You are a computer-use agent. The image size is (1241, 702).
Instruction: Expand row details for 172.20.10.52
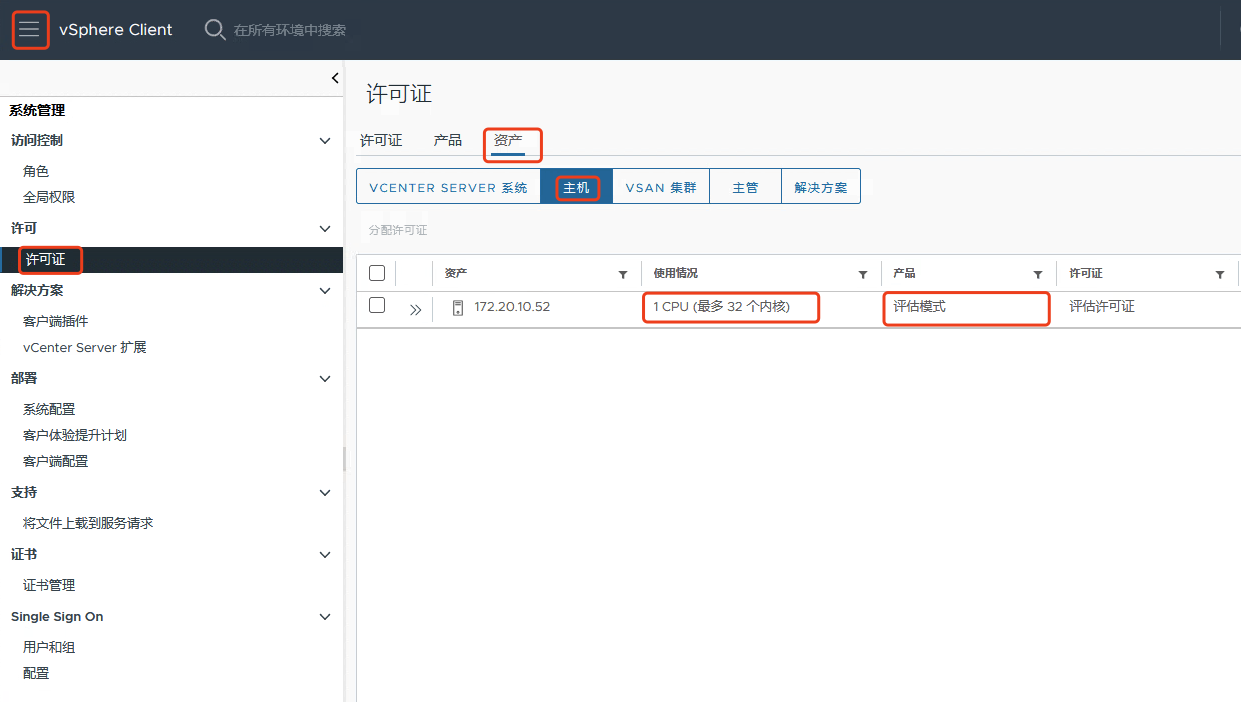click(x=415, y=309)
